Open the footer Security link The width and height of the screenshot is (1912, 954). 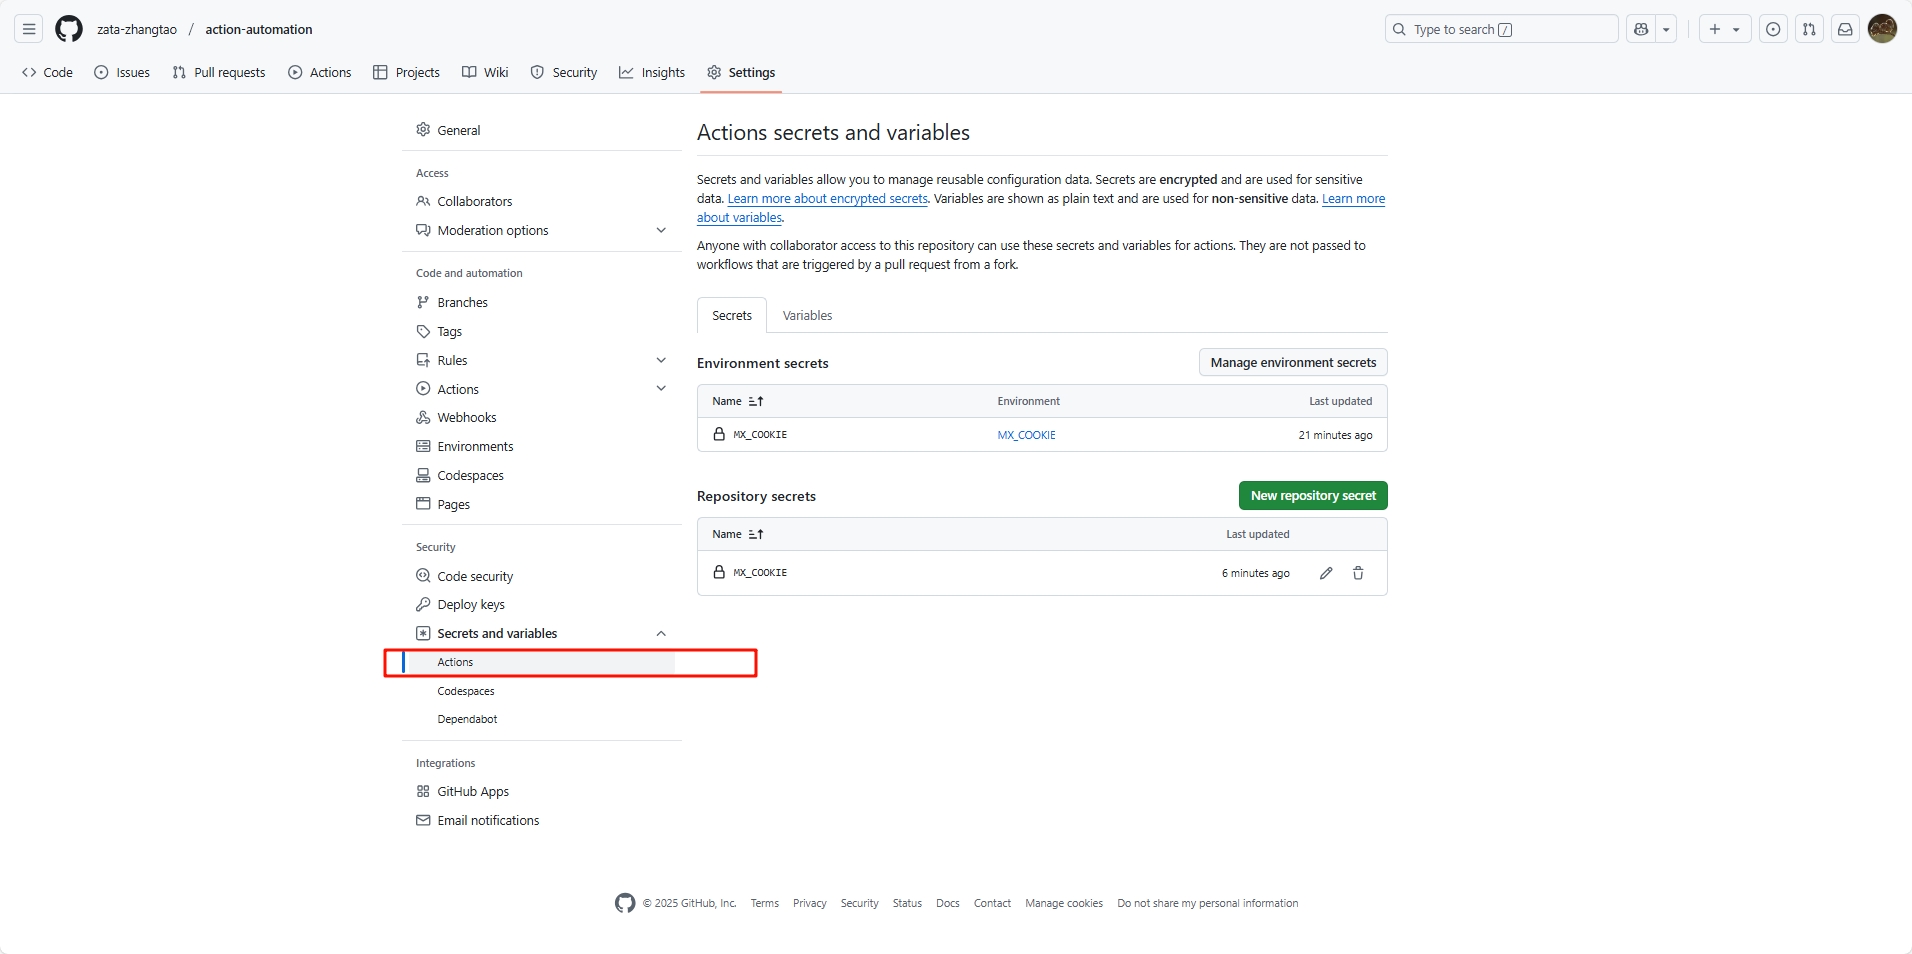pos(860,903)
